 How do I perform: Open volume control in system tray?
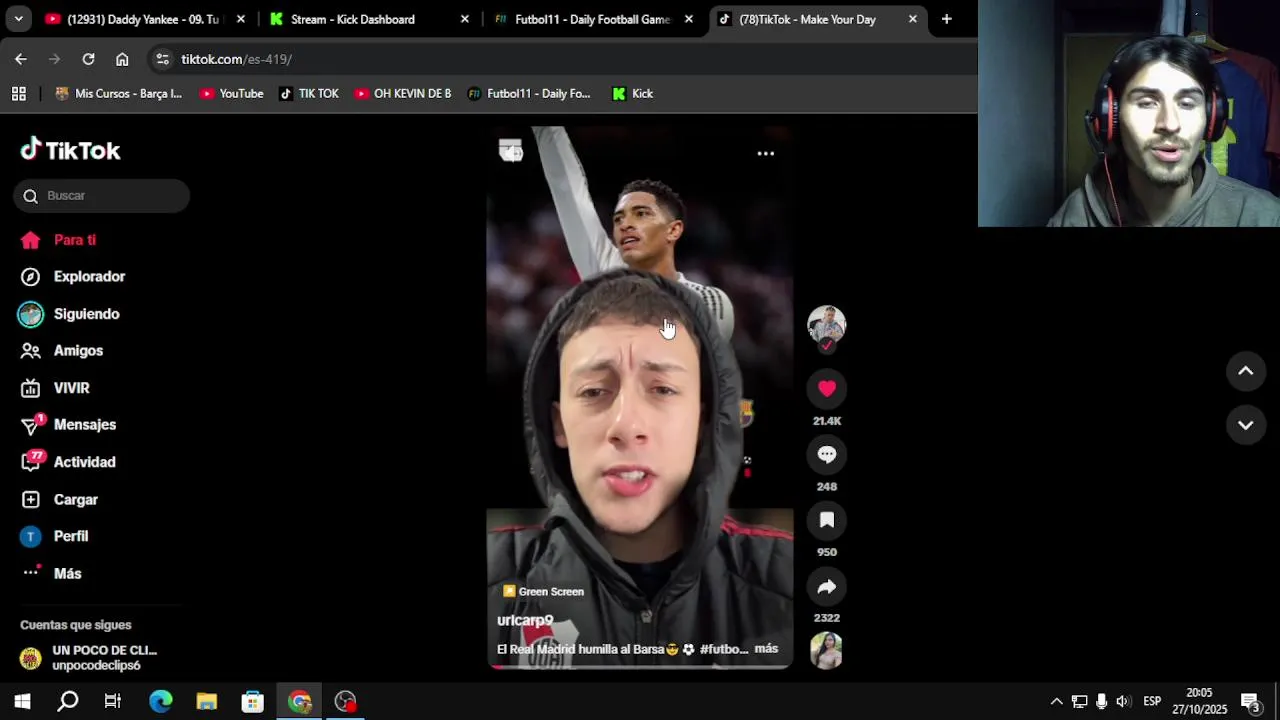pyautogui.click(x=1123, y=701)
